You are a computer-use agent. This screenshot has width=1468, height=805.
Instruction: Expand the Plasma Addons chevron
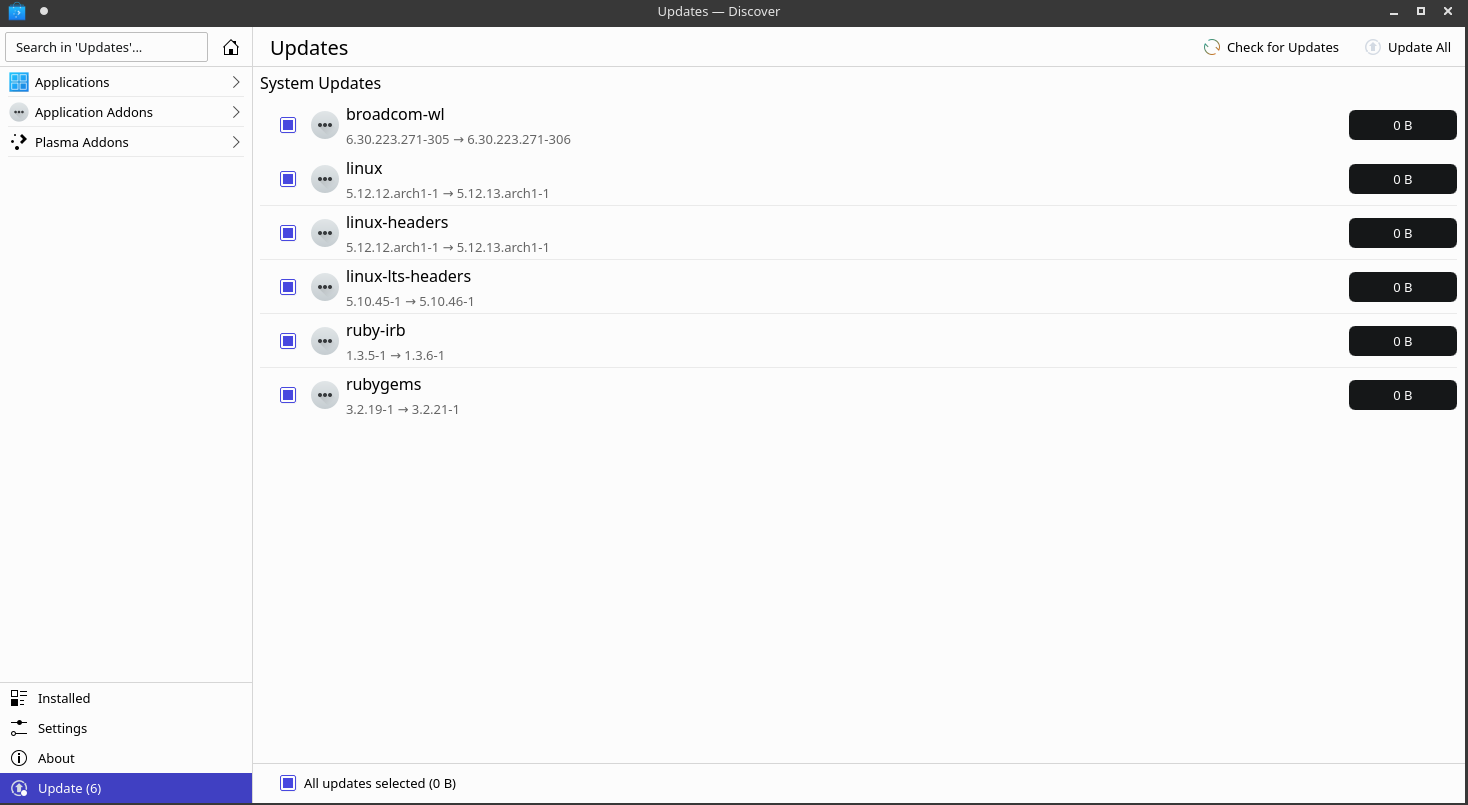pyautogui.click(x=236, y=142)
